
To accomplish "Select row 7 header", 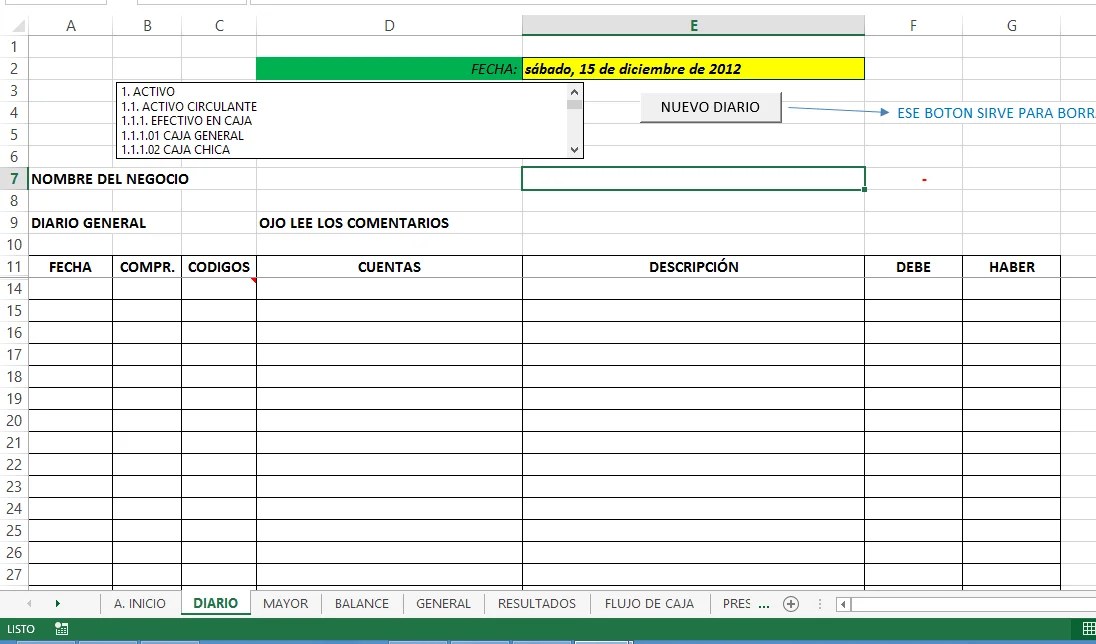I will tap(14, 179).
